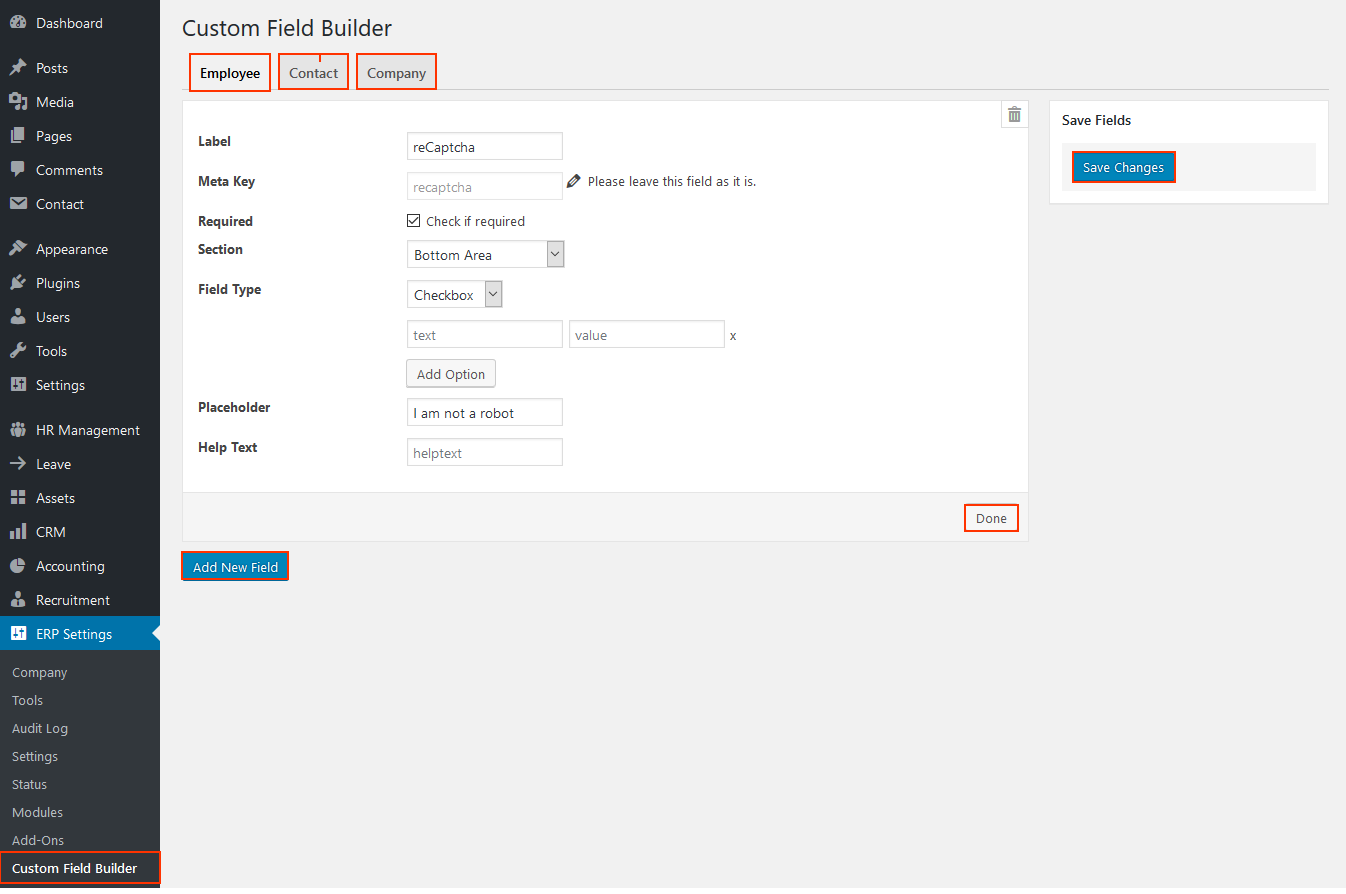Select the Posts pushpin icon
This screenshot has height=894, width=1346.
point(19,67)
